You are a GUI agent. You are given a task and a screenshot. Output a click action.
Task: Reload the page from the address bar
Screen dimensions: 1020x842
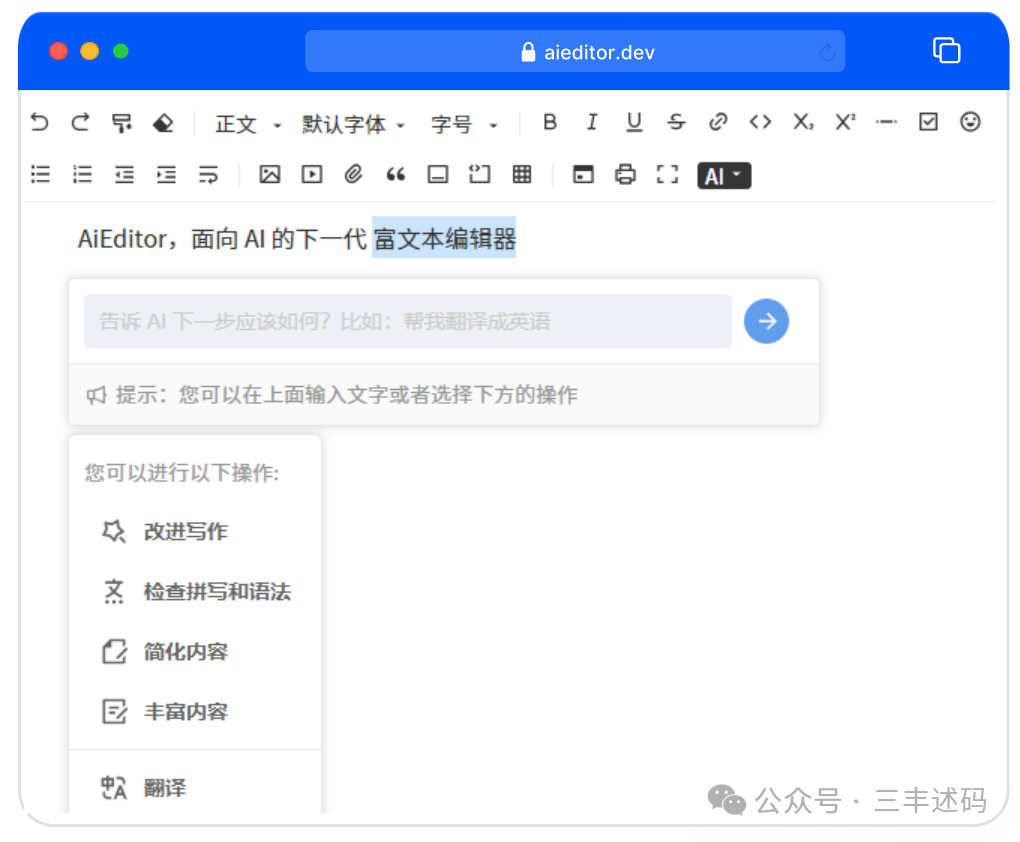[827, 52]
